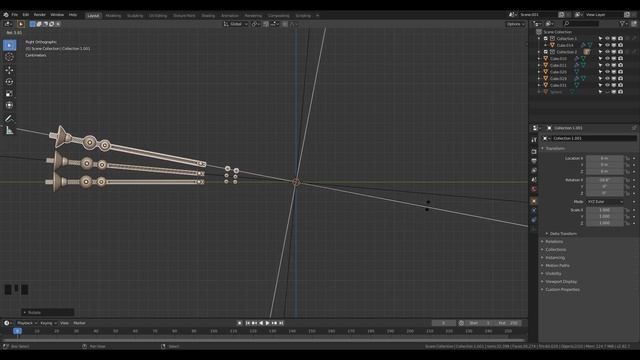Toggle Cube.031 viewport monitor icon
This screenshot has width=640, height=360.
[614, 85]
